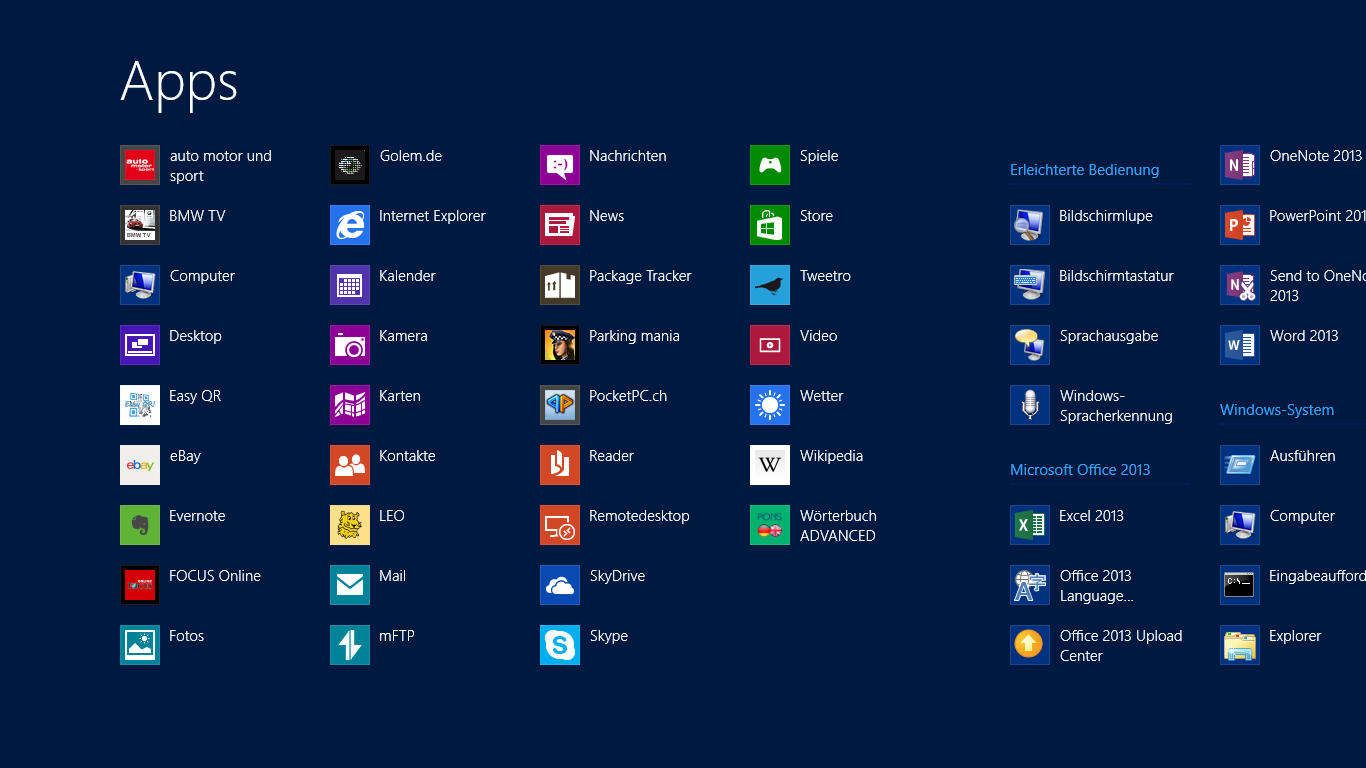Launch the Explorer folder icon
This screenshot has width=1366, height=768.
pos(1240,645)
